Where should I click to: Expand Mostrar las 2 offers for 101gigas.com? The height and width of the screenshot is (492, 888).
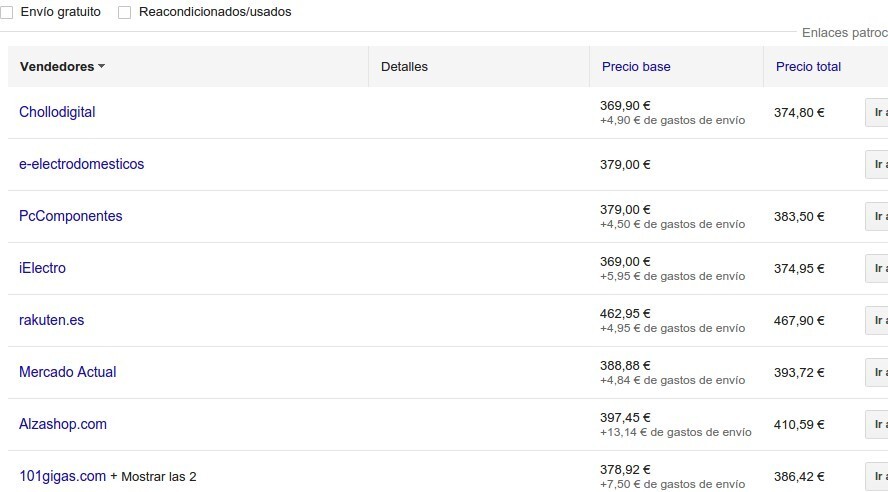(153, 477)
